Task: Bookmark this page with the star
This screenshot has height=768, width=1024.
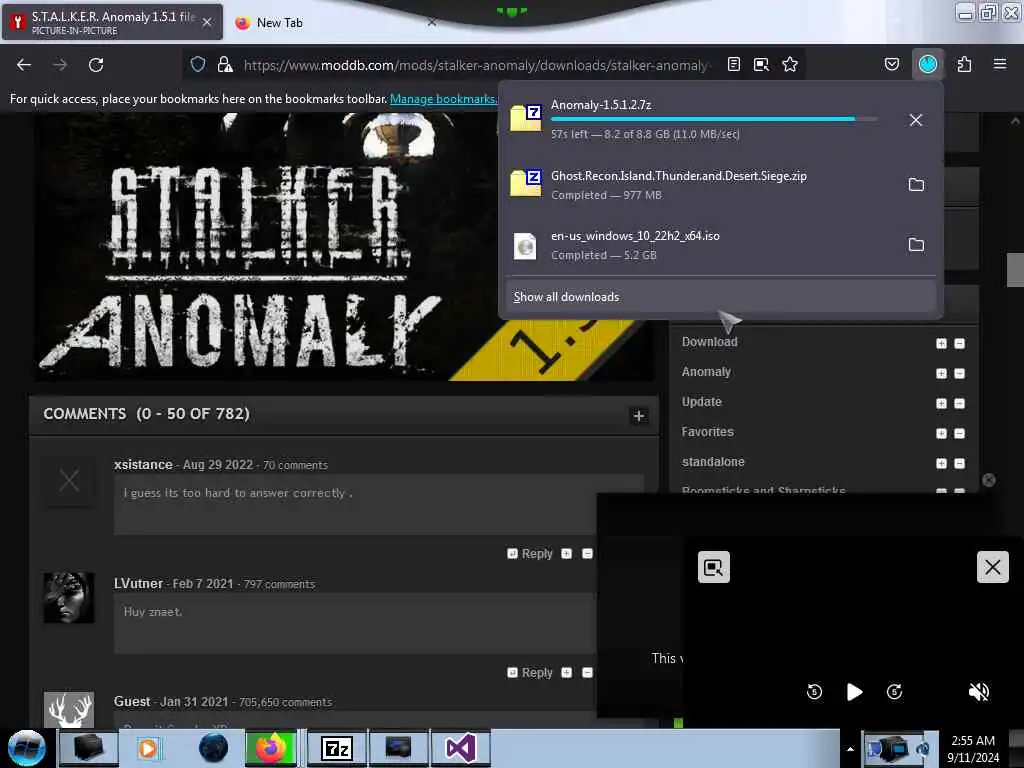Action: tap(790, 64)
